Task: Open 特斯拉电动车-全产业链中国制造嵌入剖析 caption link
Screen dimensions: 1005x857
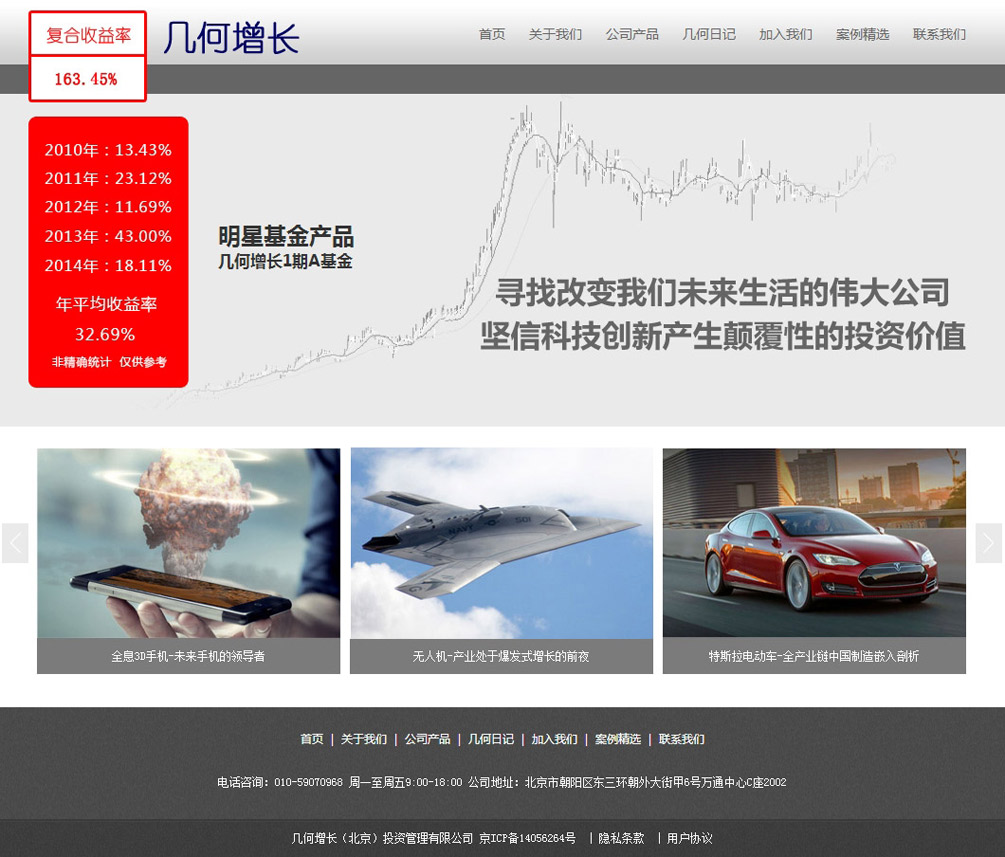Action: click(814, 656)
